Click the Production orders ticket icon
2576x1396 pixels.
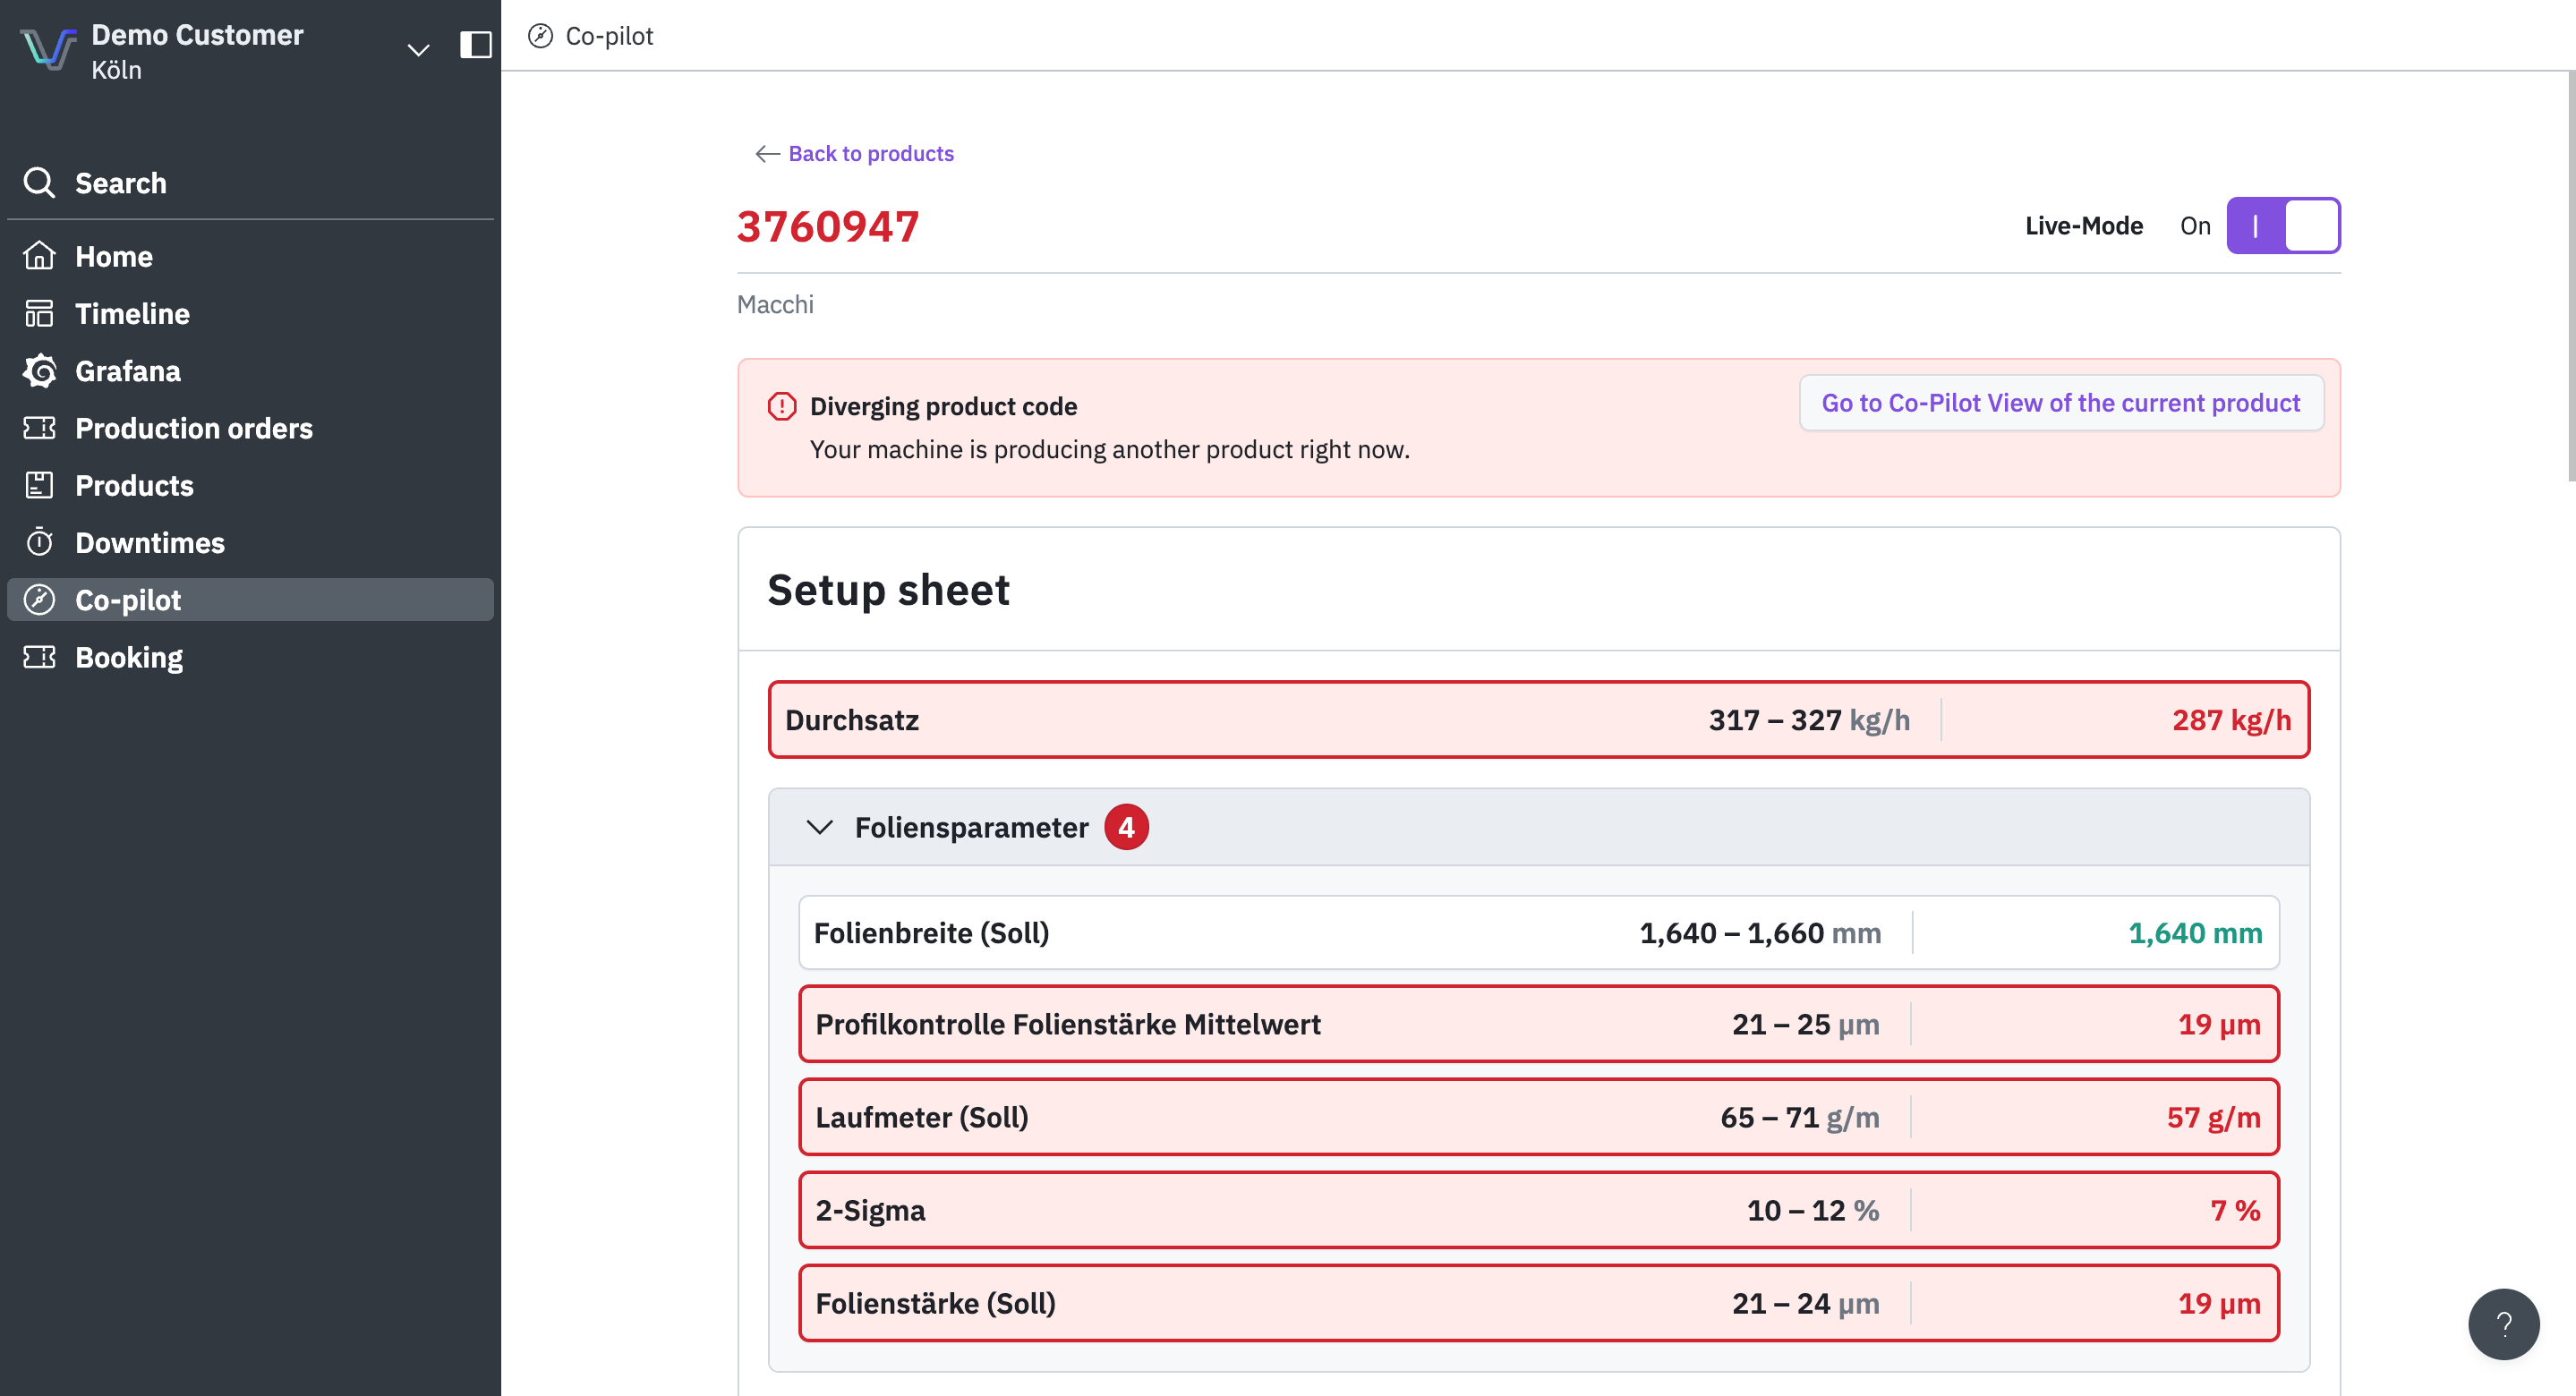click(39, 428)
